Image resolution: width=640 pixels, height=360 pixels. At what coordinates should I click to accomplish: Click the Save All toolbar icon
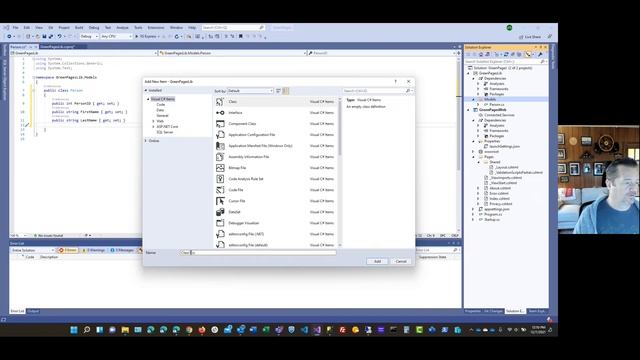(x=51, y=36)
